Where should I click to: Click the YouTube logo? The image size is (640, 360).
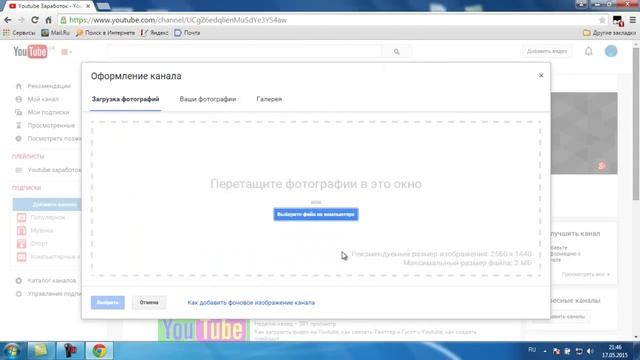point(30,52)
